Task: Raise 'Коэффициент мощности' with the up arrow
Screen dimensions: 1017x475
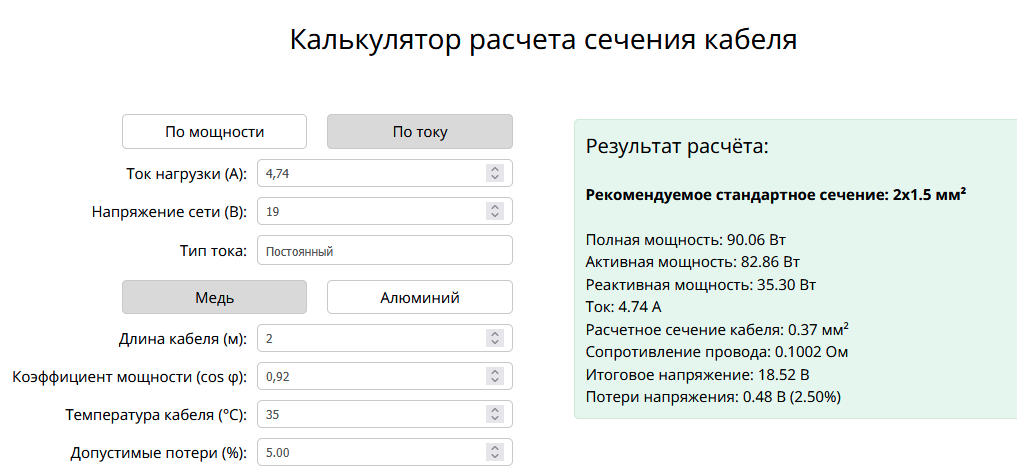Action: coord(494,373)
